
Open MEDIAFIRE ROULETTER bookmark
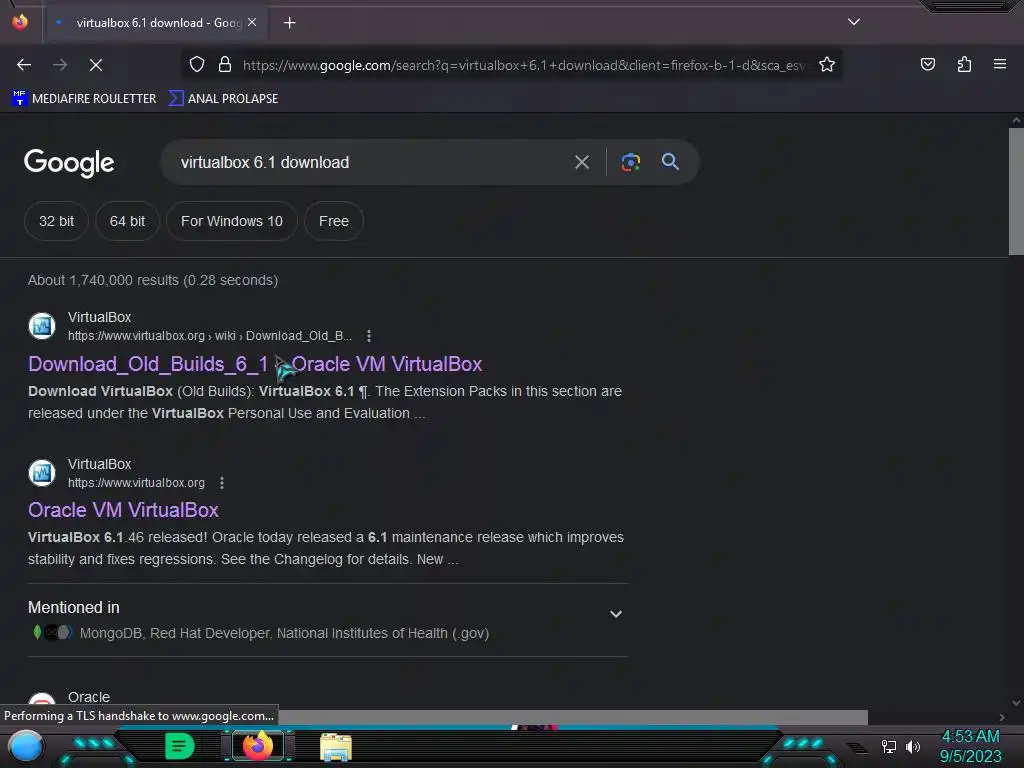click(x=84, y=99)
